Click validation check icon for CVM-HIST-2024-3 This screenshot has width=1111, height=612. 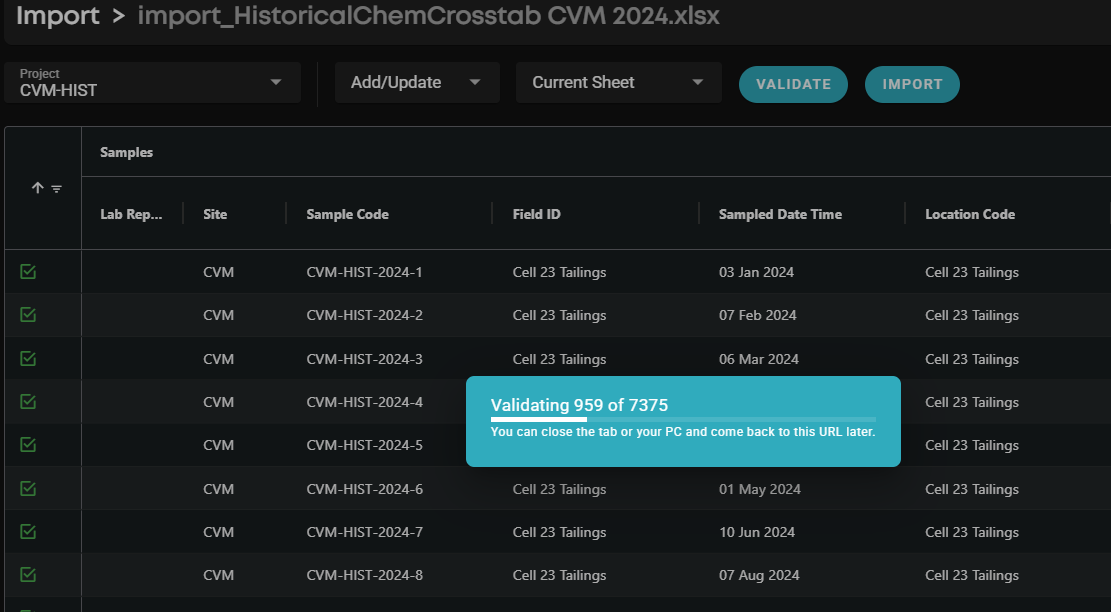pos(28,359)
